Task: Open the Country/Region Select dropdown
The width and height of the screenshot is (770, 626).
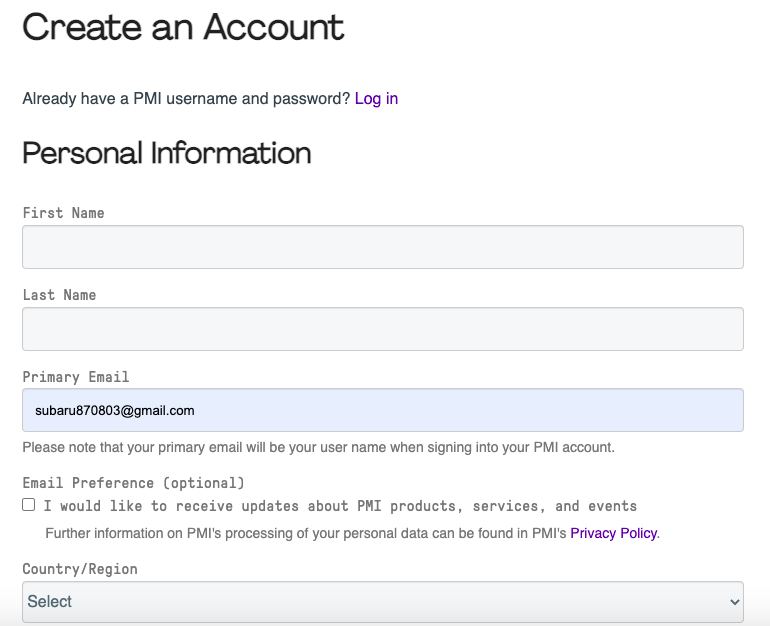Action: [x=383, y=602]
